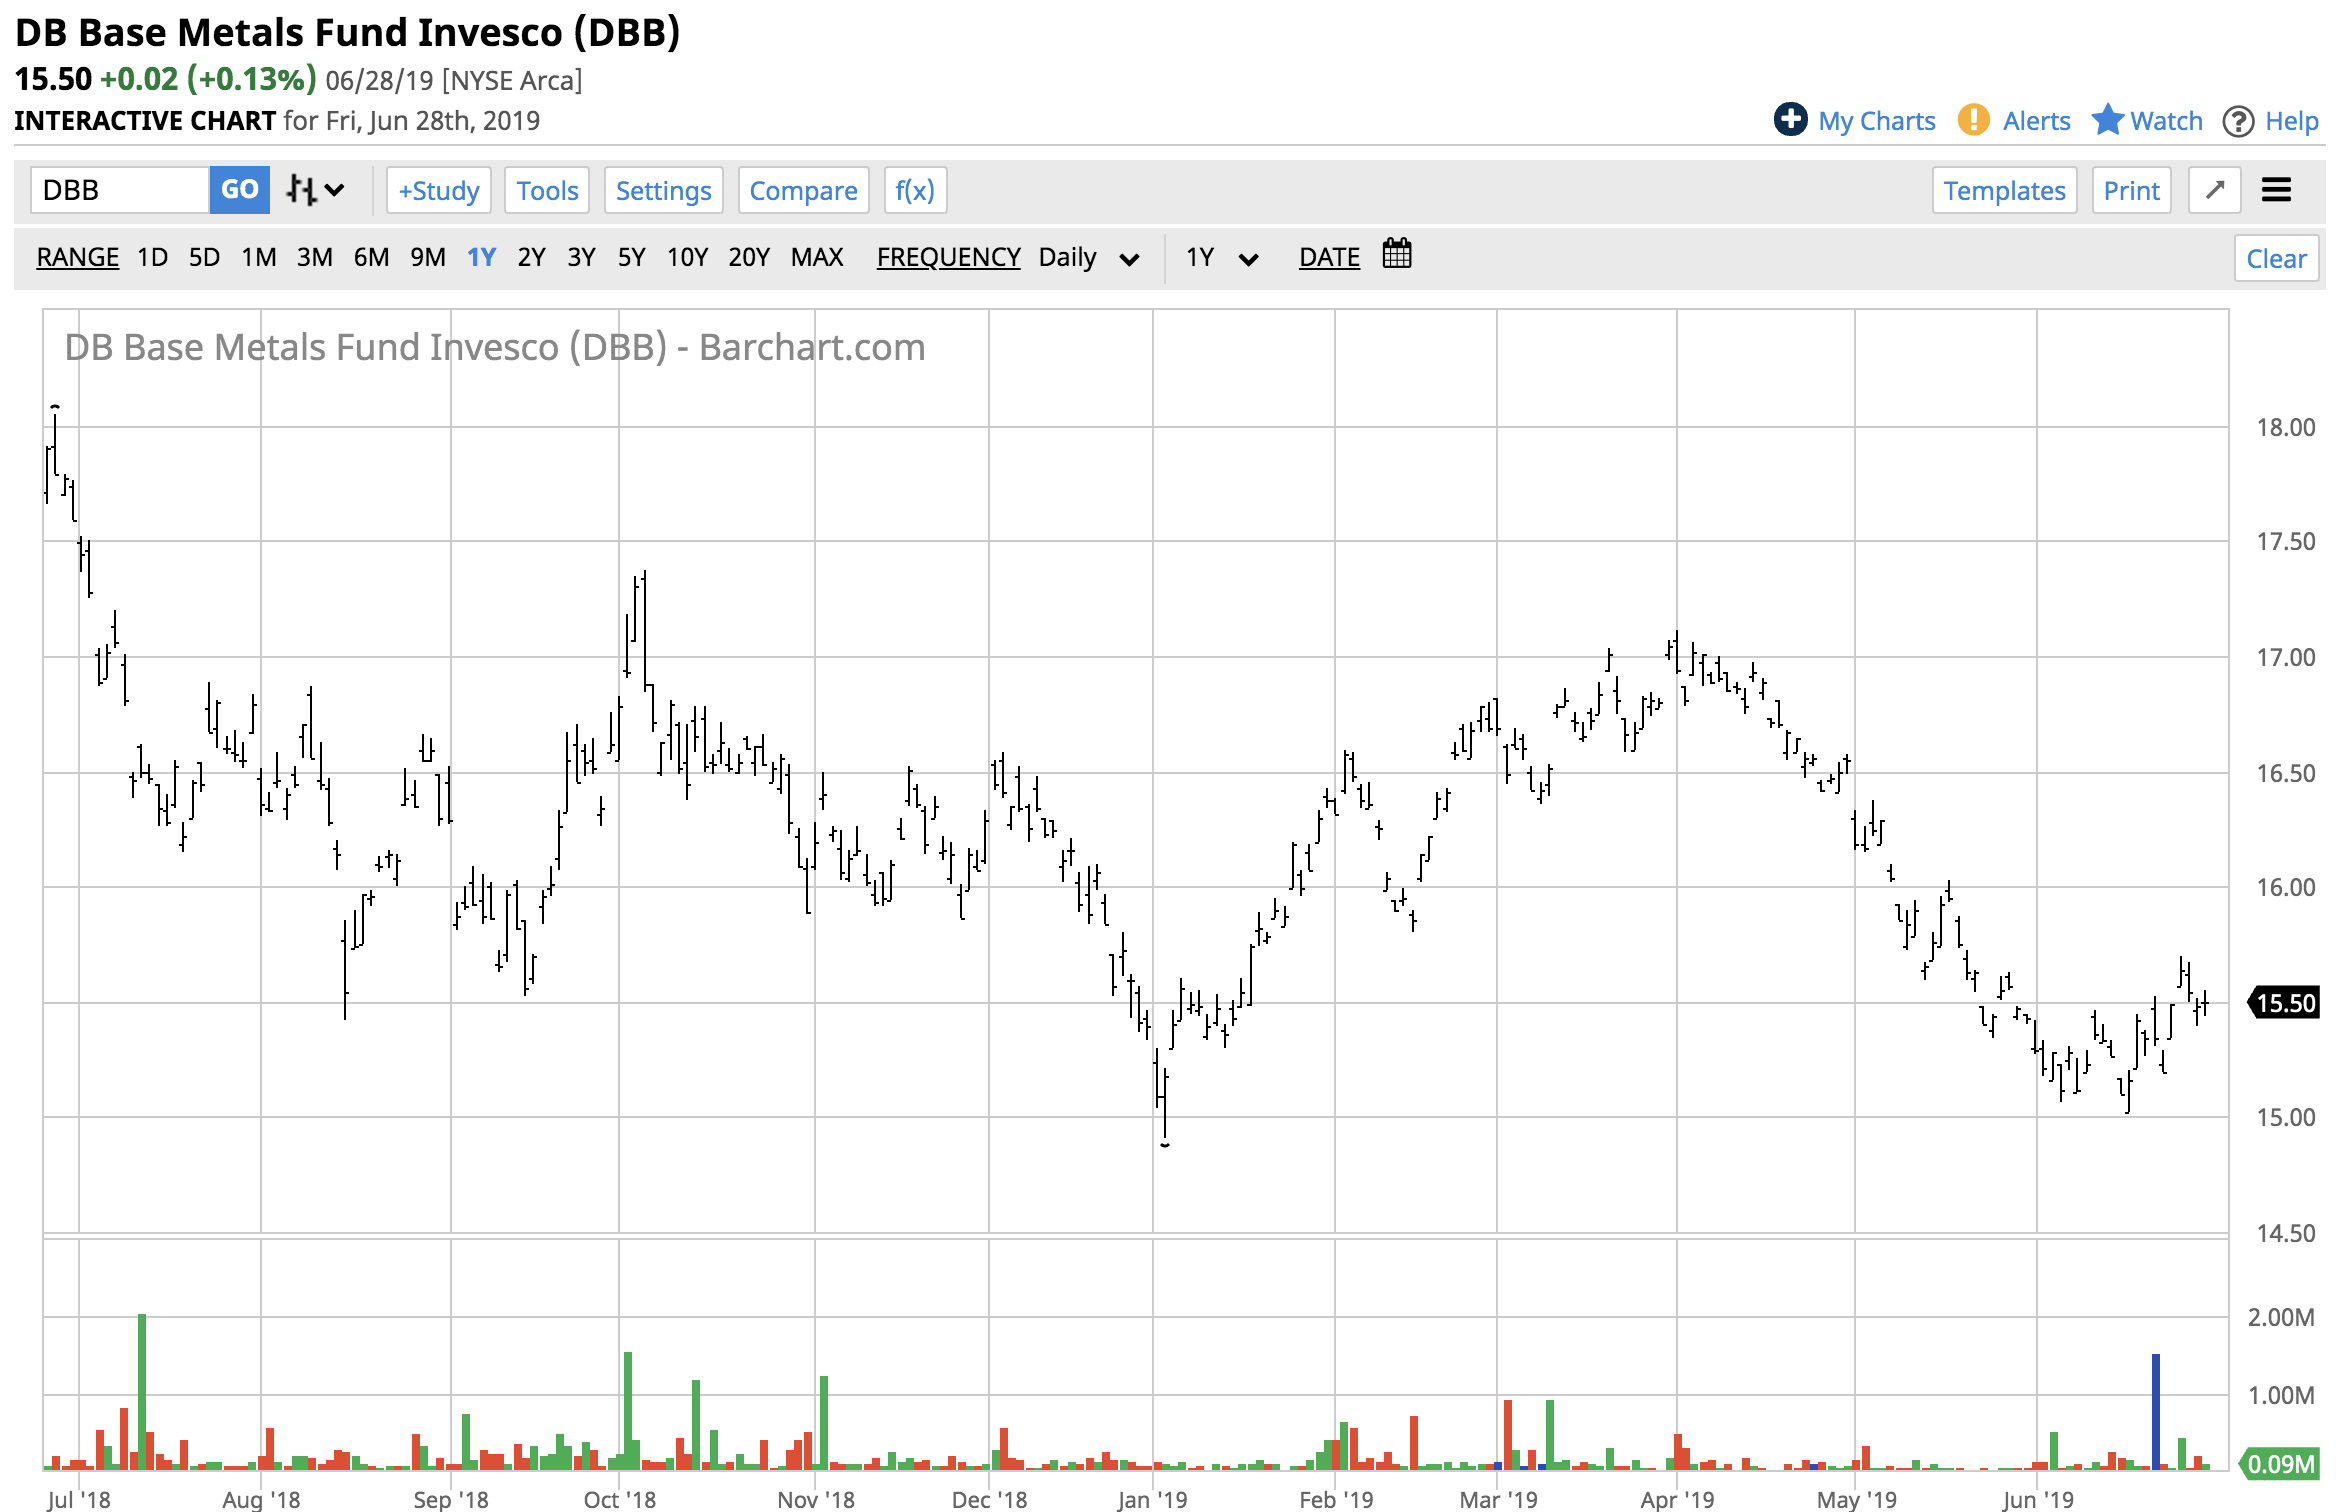Click the DBB symbol input field
The height and width of the screenshot is (1512, 2346).
pyautogui.click(x=120, y=190)
